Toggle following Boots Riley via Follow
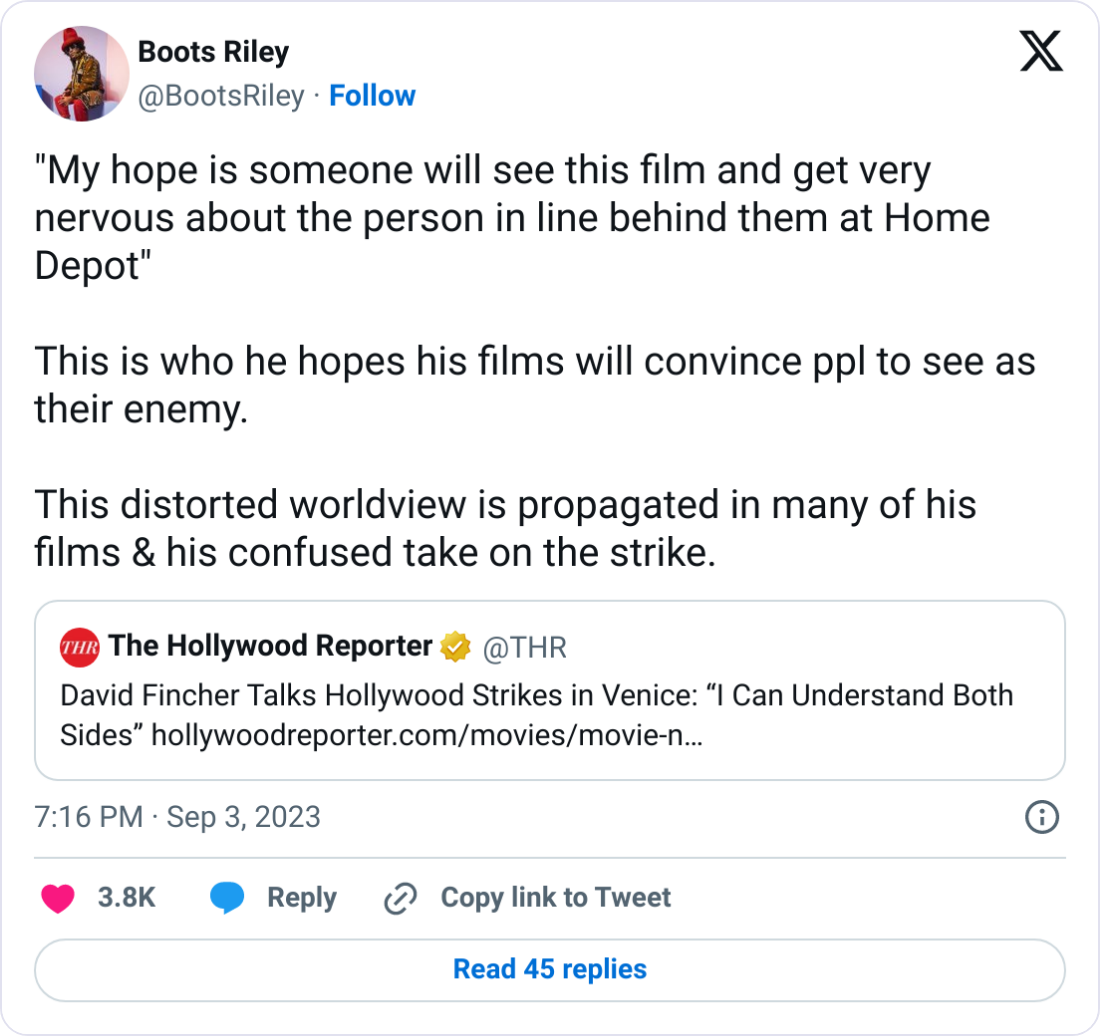Screen dimensions: 1100x1036 click(x=372, y=95)
